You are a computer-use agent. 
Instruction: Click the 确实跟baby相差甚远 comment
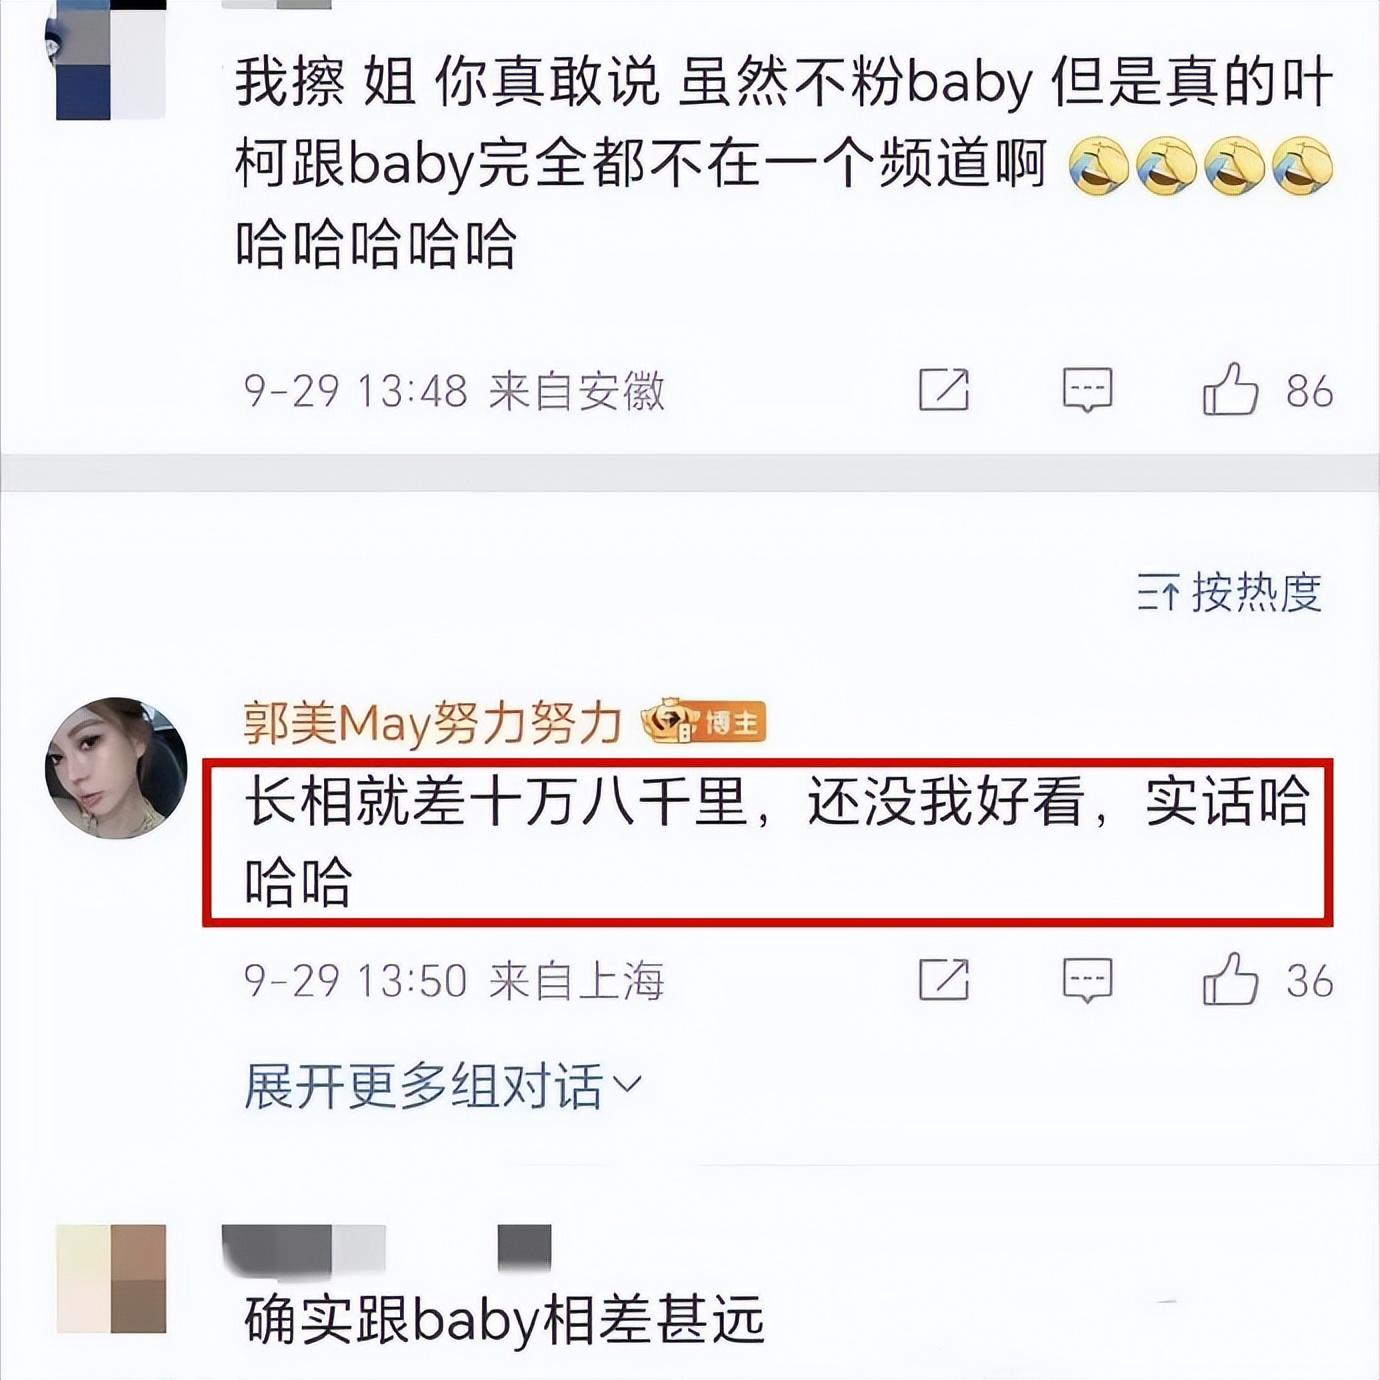(504, 1319)
